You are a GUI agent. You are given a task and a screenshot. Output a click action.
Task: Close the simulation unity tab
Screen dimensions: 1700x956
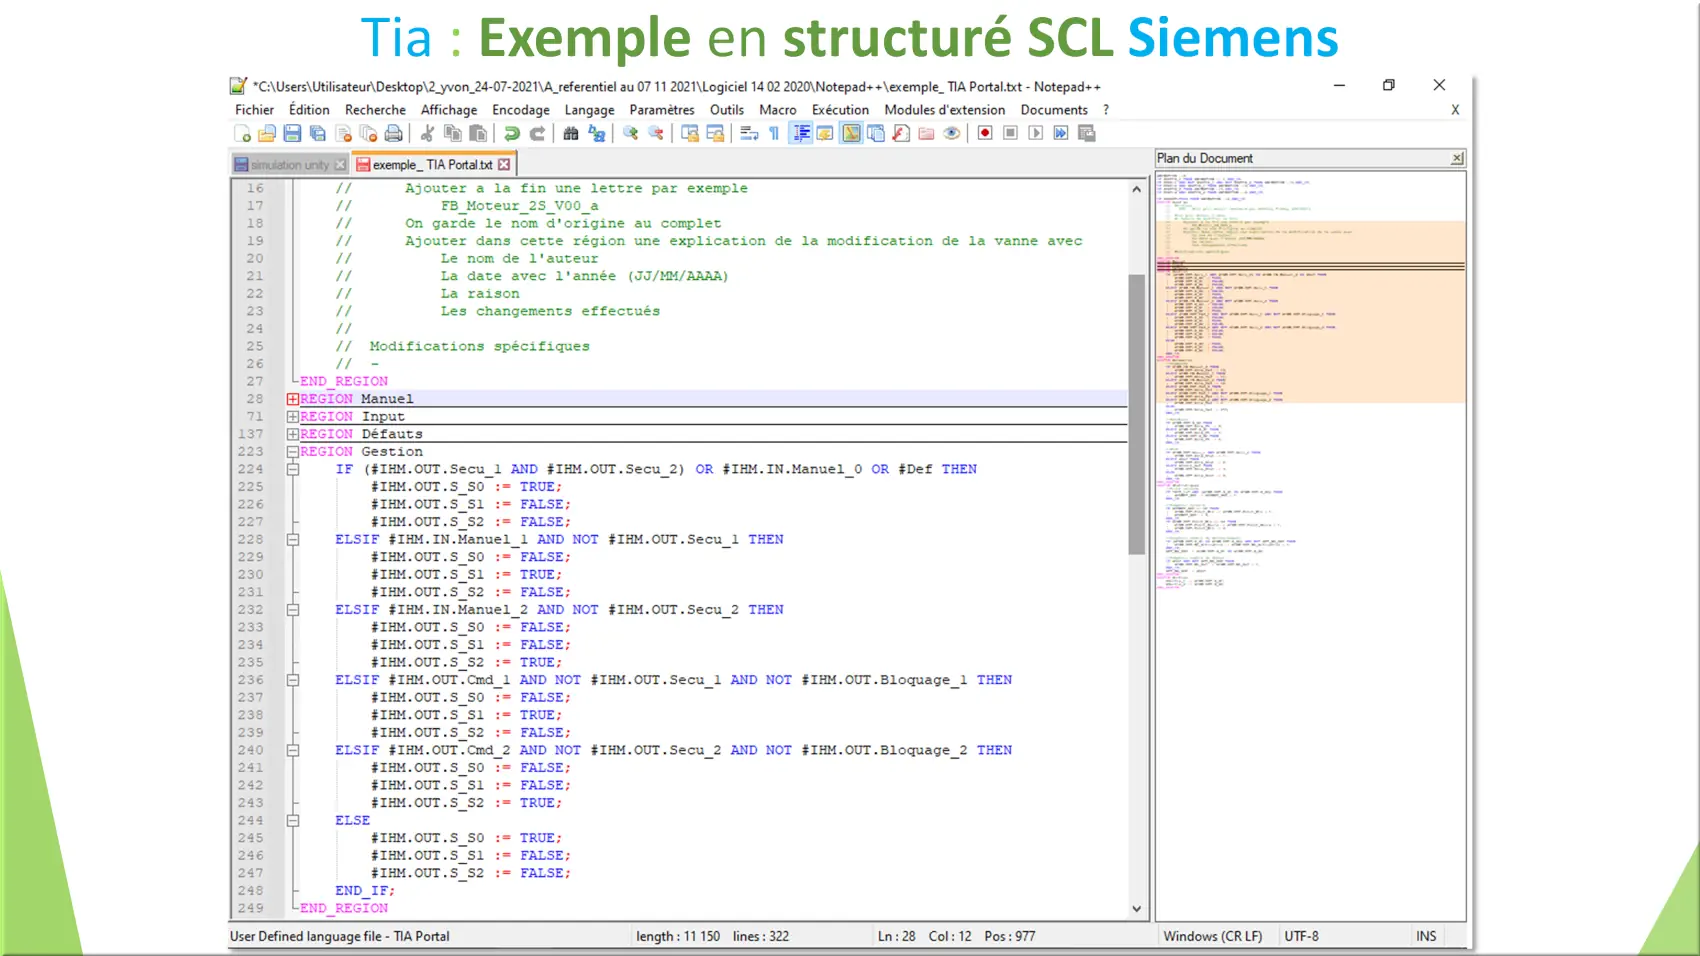tap(340, 165)
